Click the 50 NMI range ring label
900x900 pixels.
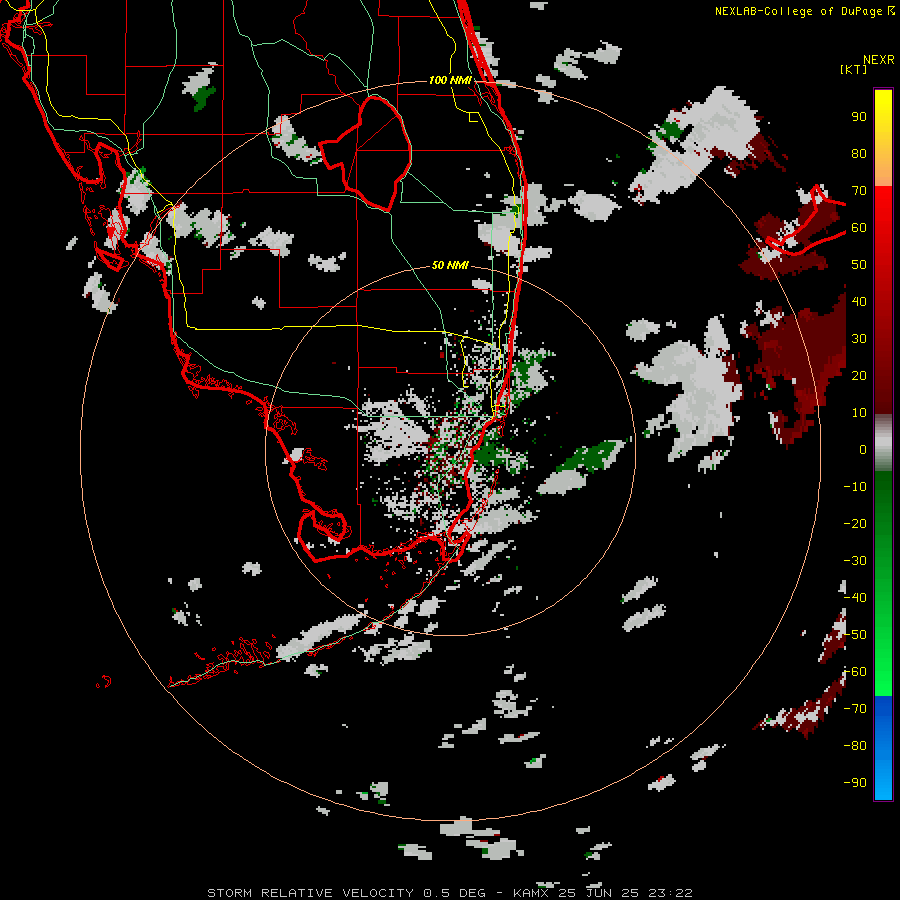pos(450,265)
